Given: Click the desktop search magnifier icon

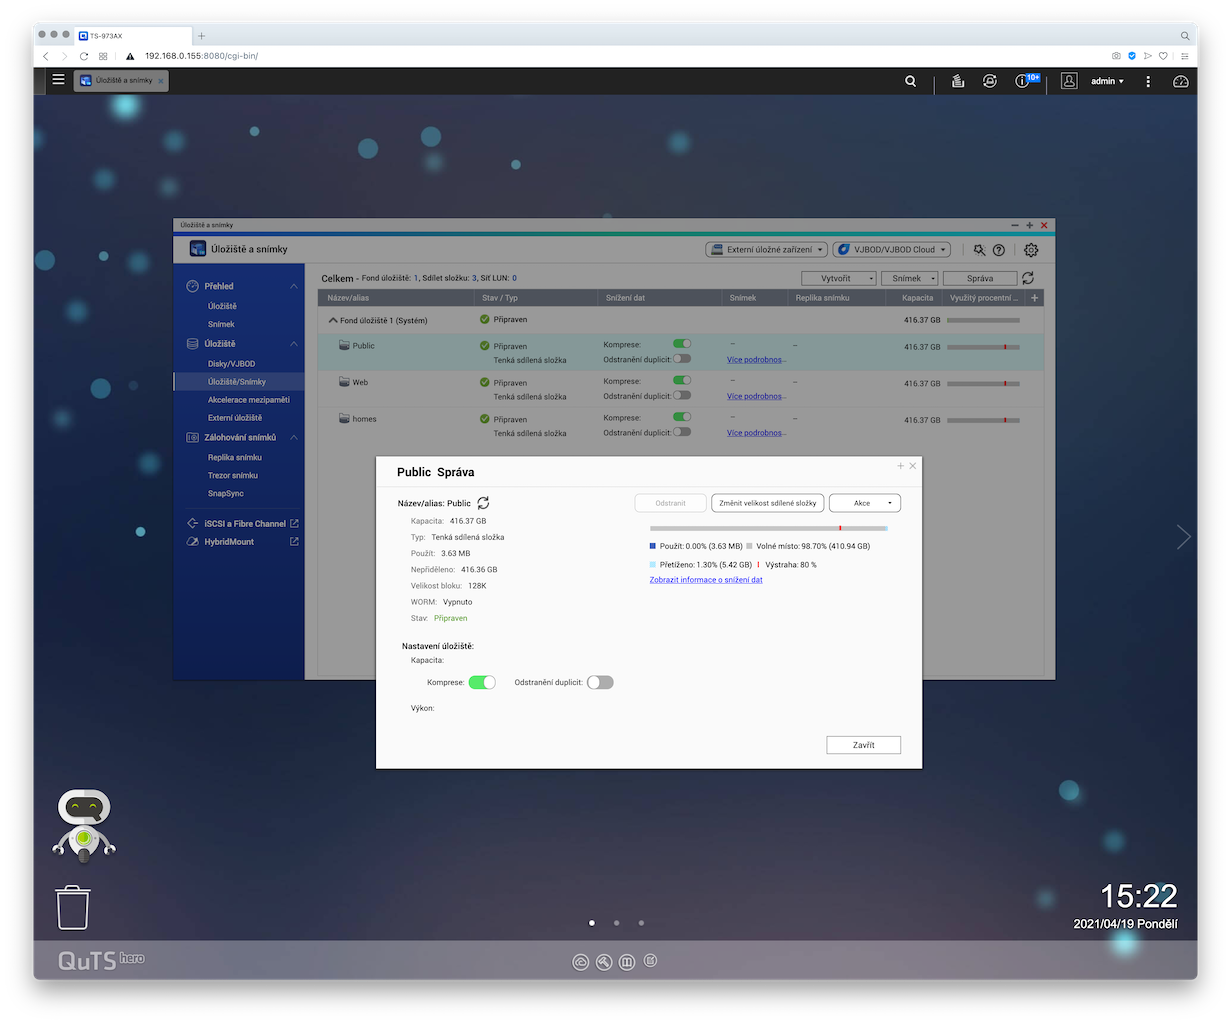Looking at the screenshot, I should [x=910, y=81].
